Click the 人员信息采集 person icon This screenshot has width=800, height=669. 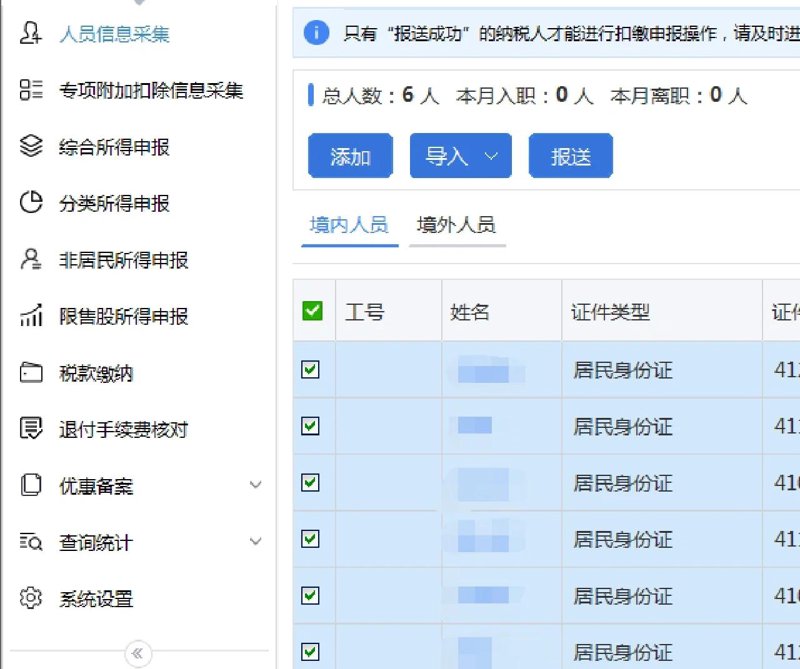tap(31, 33)
